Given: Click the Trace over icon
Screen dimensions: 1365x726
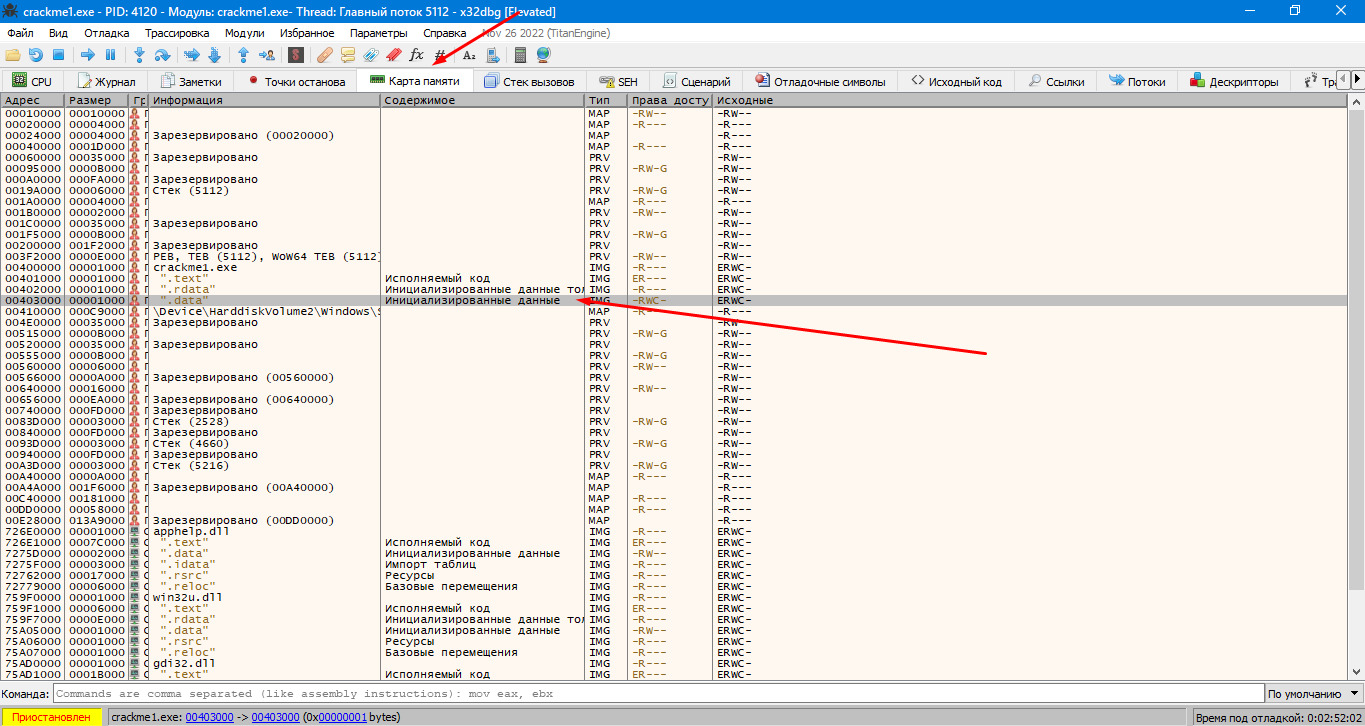Looking at the screenshot, I should click(x=214, y=55).
